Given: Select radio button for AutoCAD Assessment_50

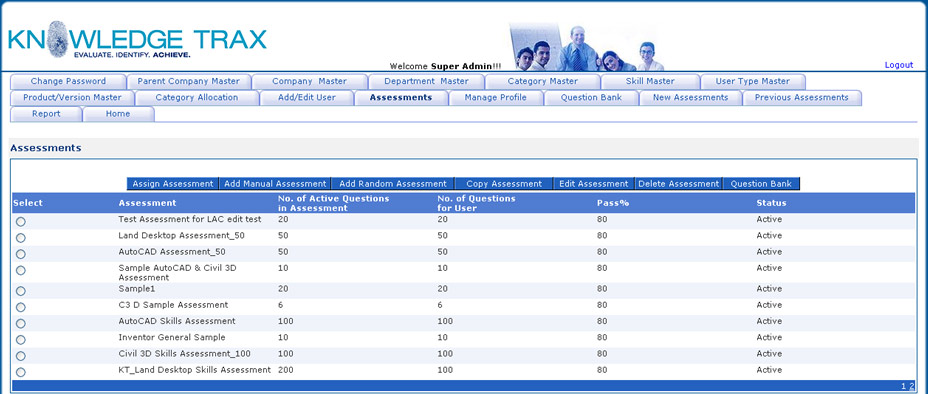Looking at the screenshot, I should pos(21,254).
